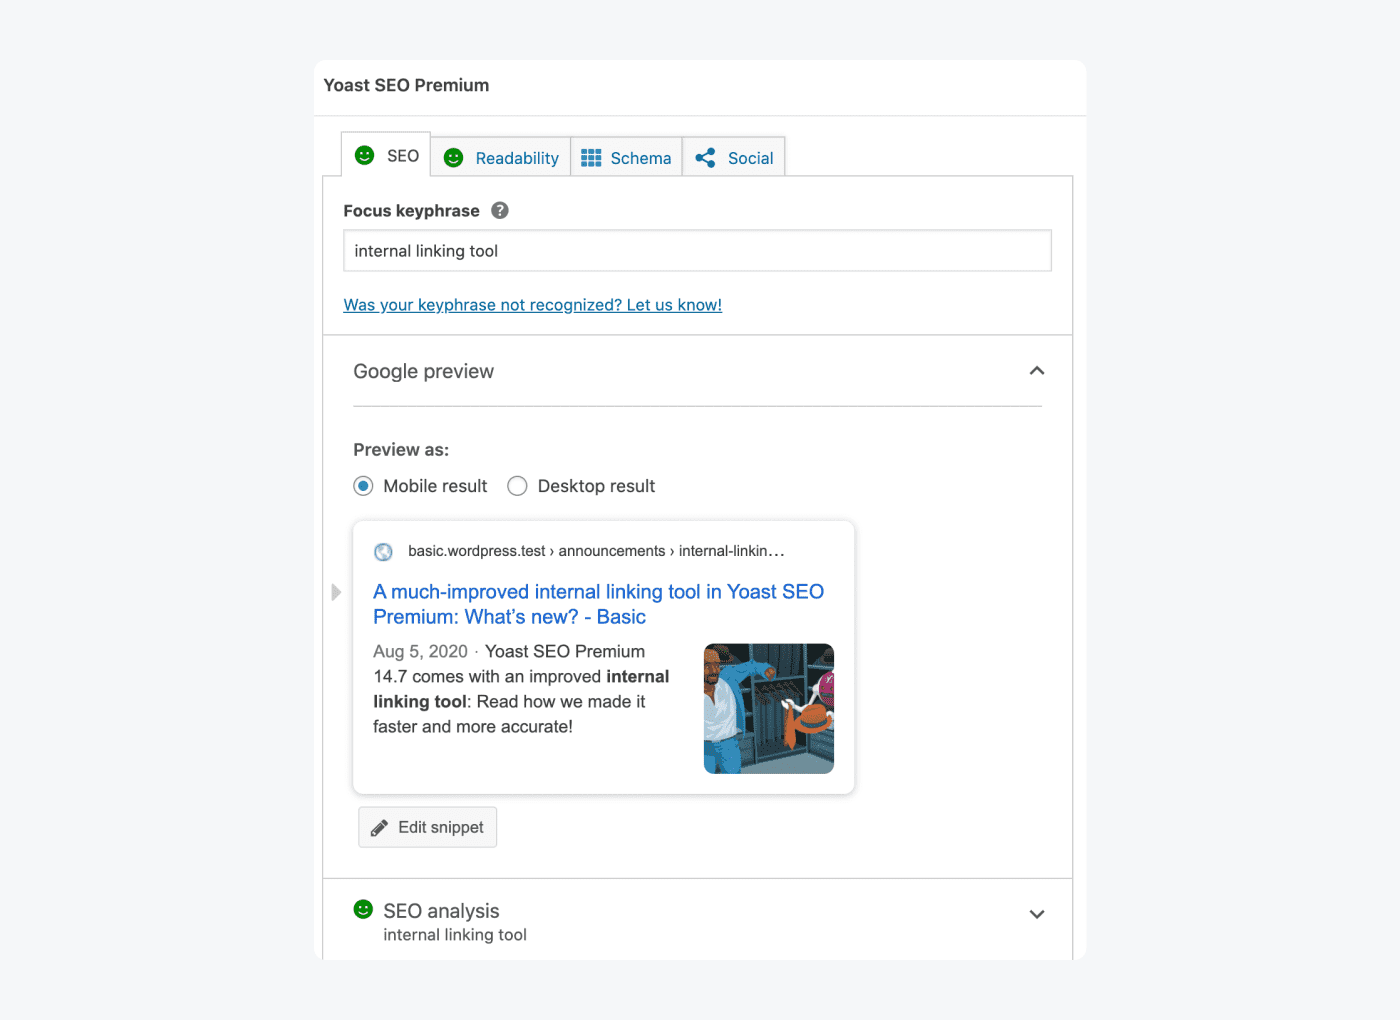Image resolution: width=1400 pixels, height=1020 pixels.
Task: Click the Edit snippet button
Action: click(x=427, y=827)
